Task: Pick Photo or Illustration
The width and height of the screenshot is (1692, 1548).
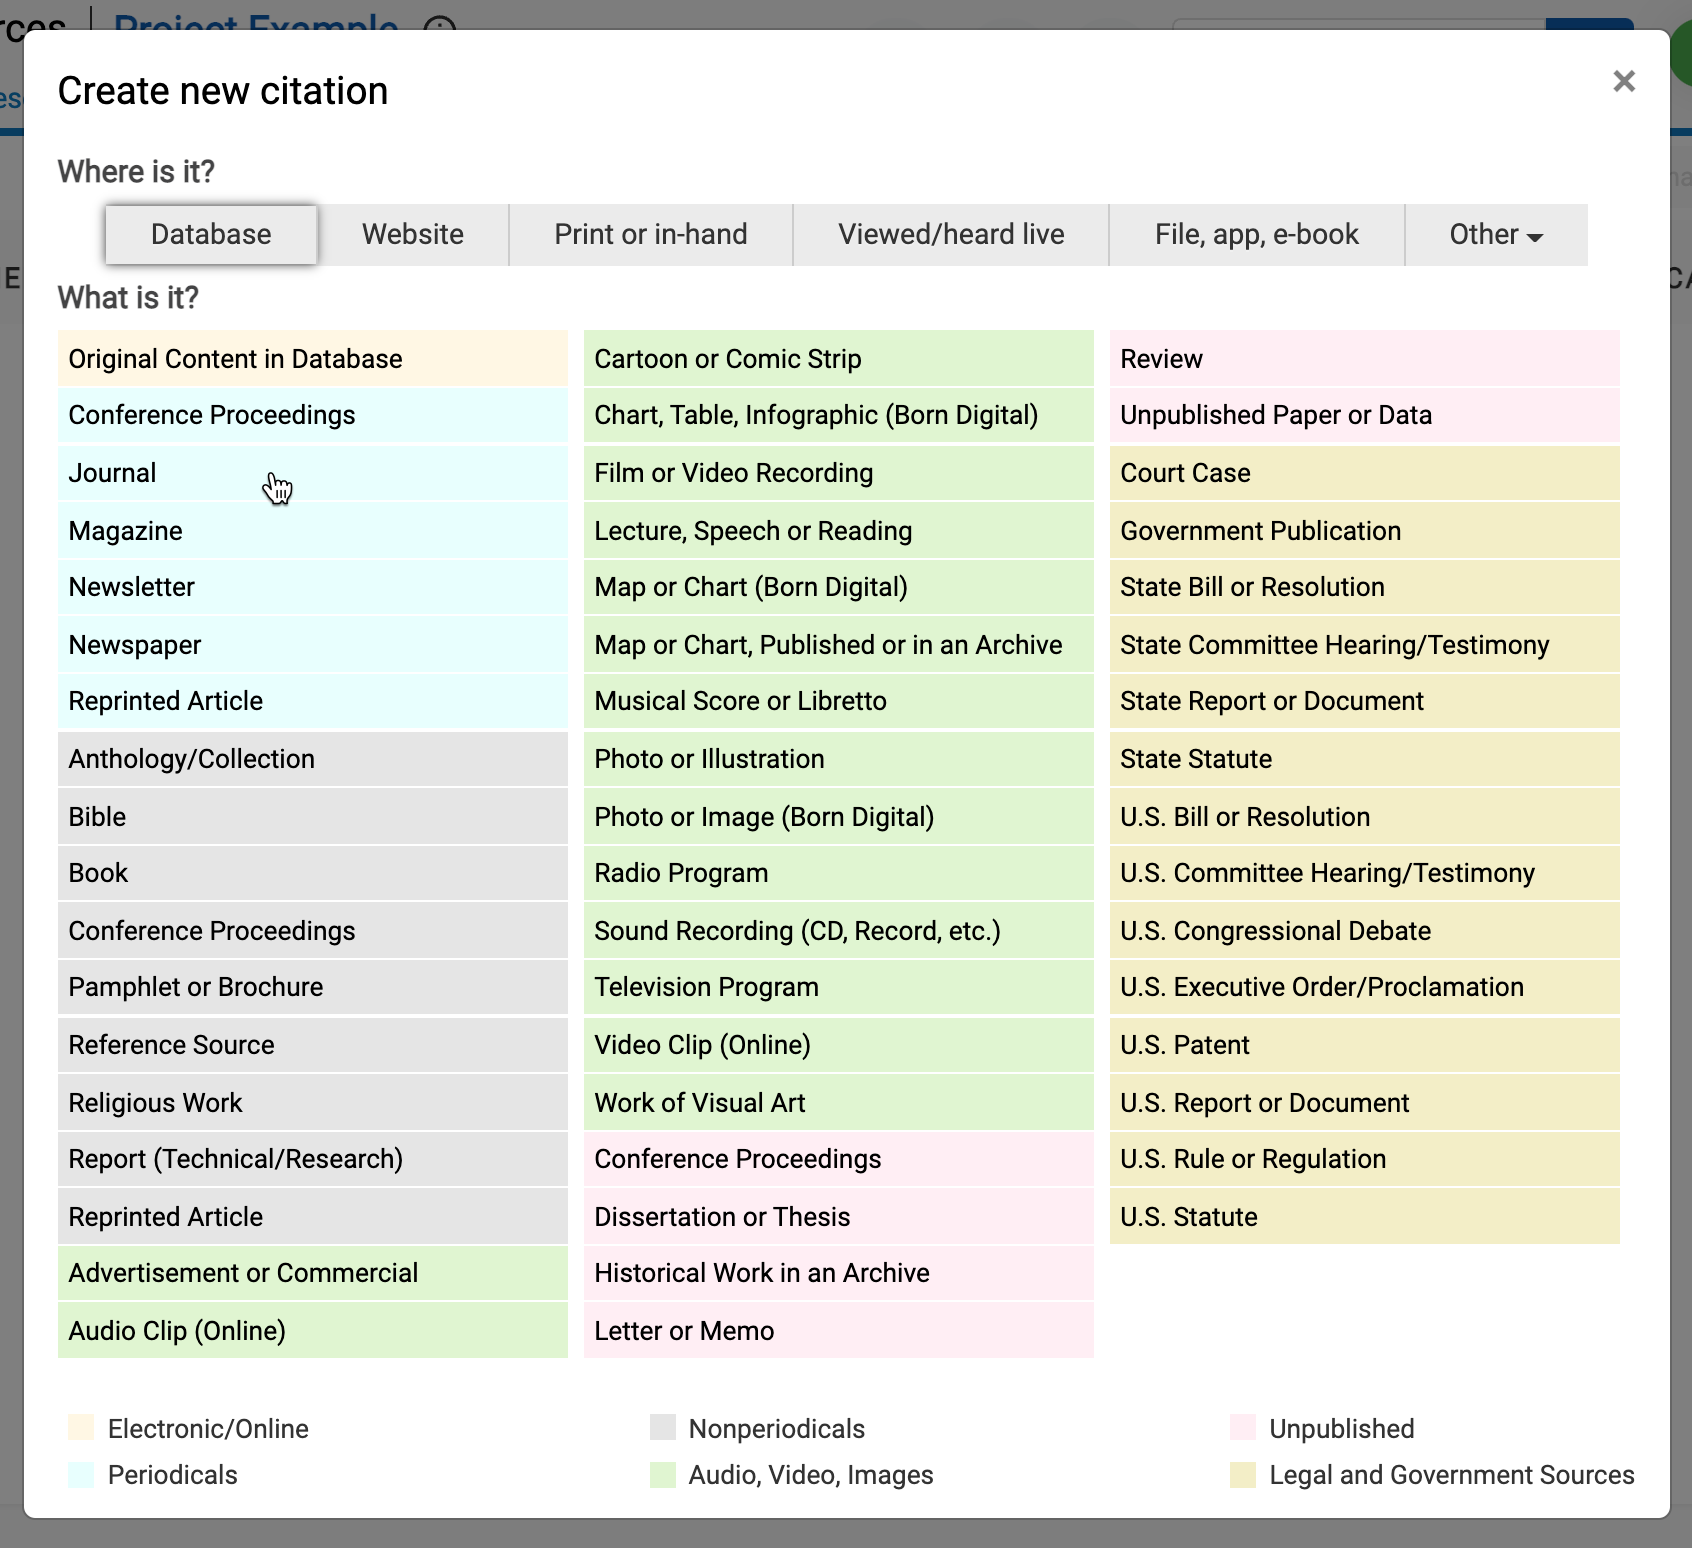Action: coord(839,759)
